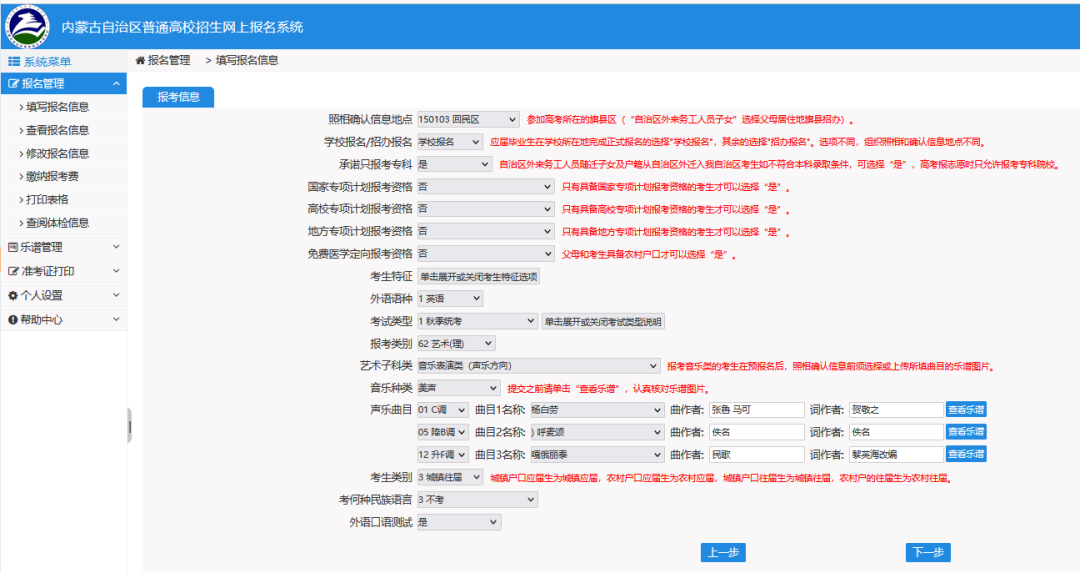1080x573 pixels.
Task: Click the 下一步 button
Action: click(928, 553)
